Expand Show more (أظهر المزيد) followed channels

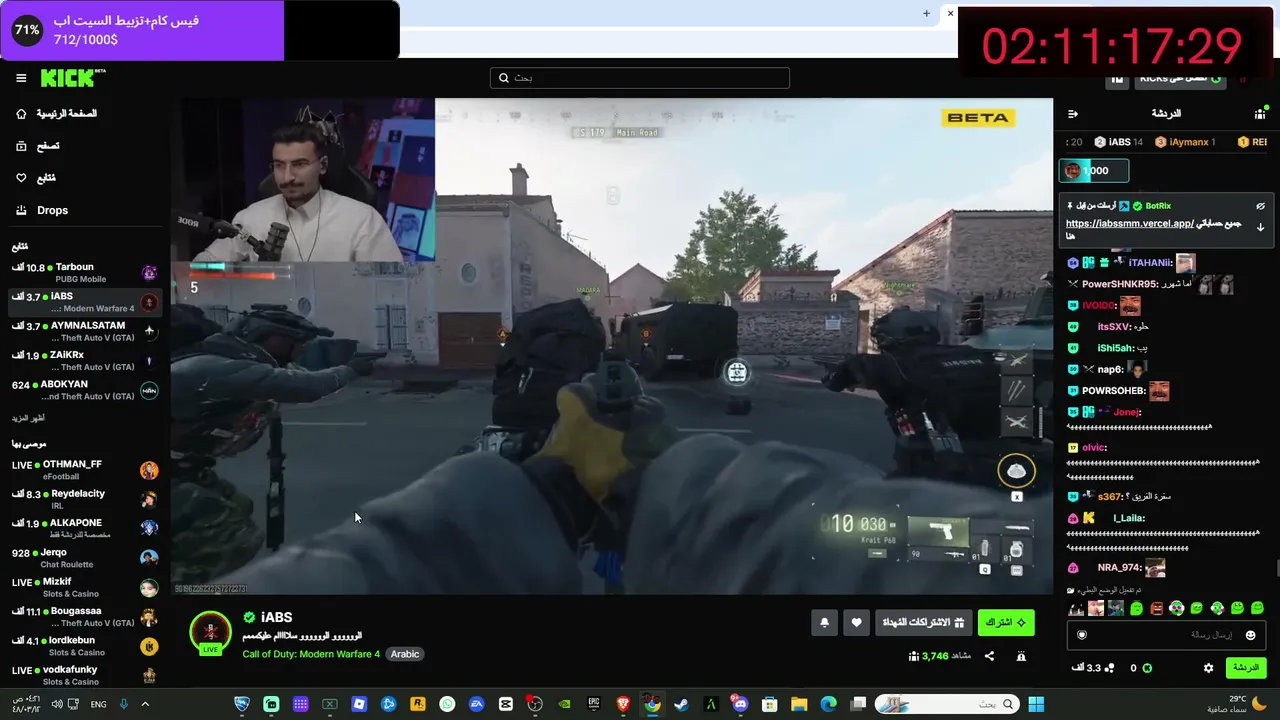pos(29,417)
